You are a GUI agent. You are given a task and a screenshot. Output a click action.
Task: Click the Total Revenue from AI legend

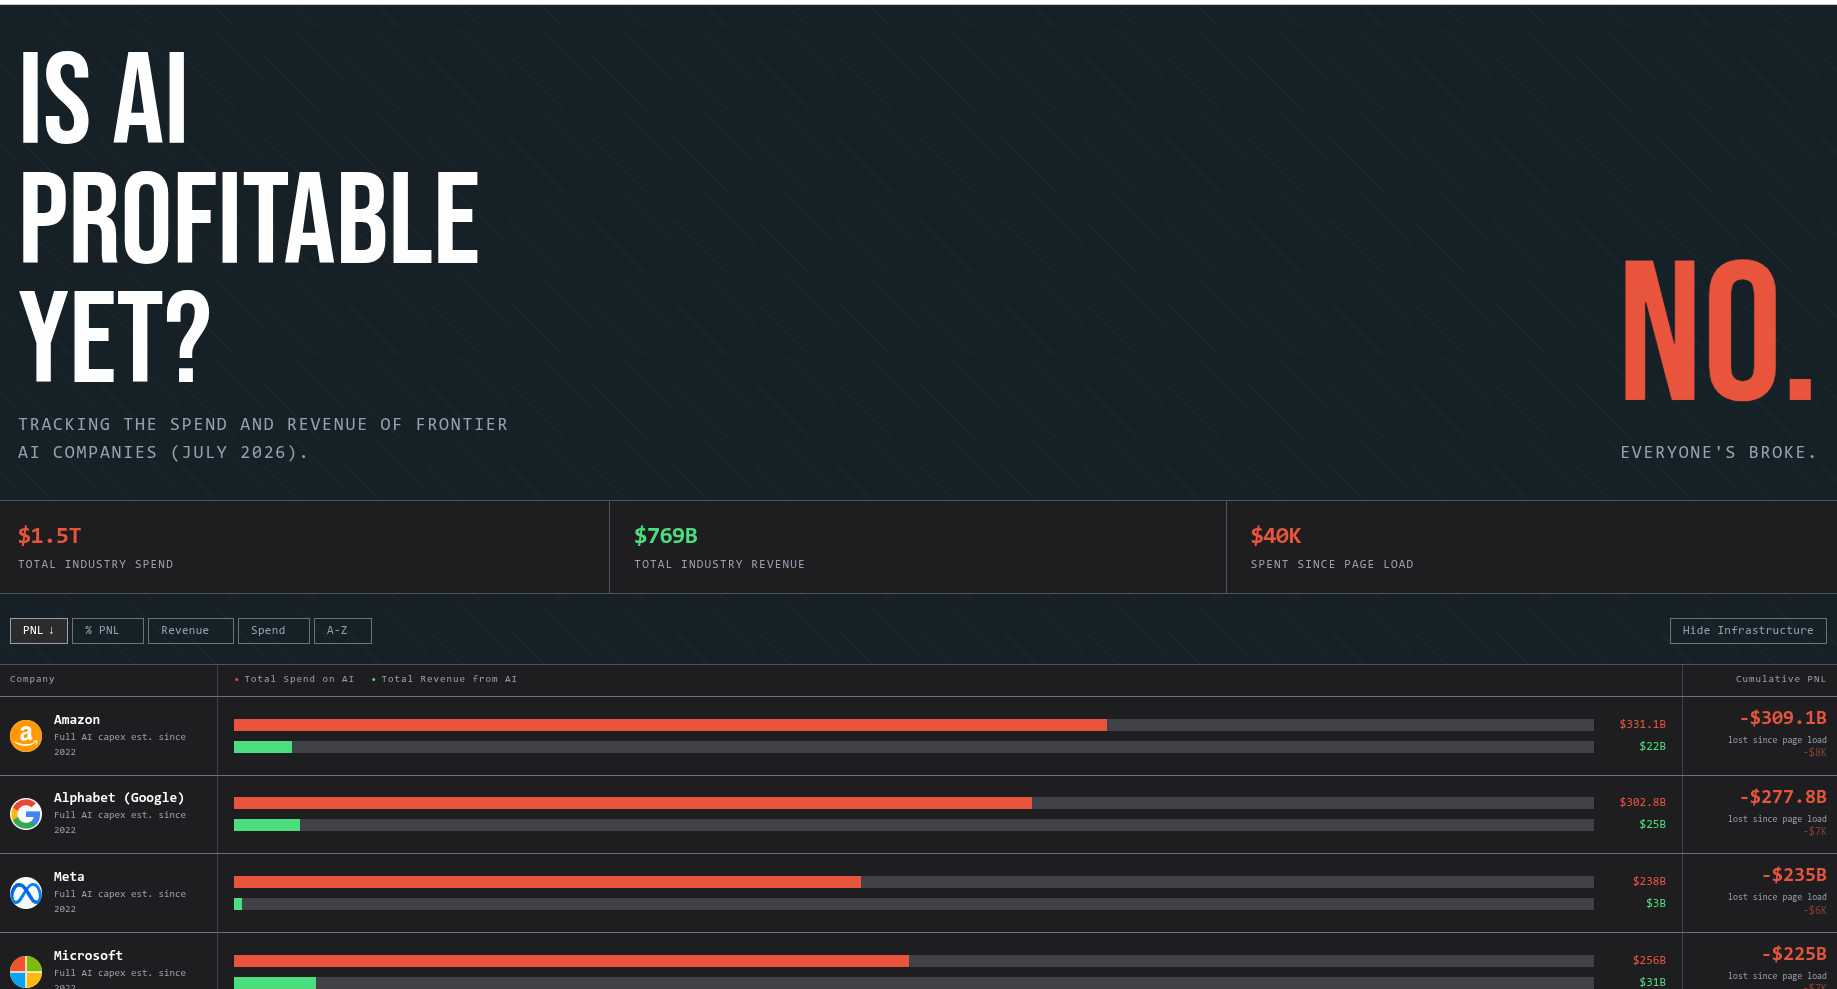click(x=445, y=680)
